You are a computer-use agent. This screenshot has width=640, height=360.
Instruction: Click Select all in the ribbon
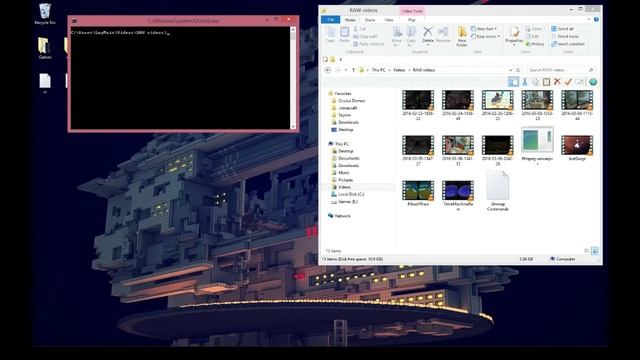tap(563, 29)
